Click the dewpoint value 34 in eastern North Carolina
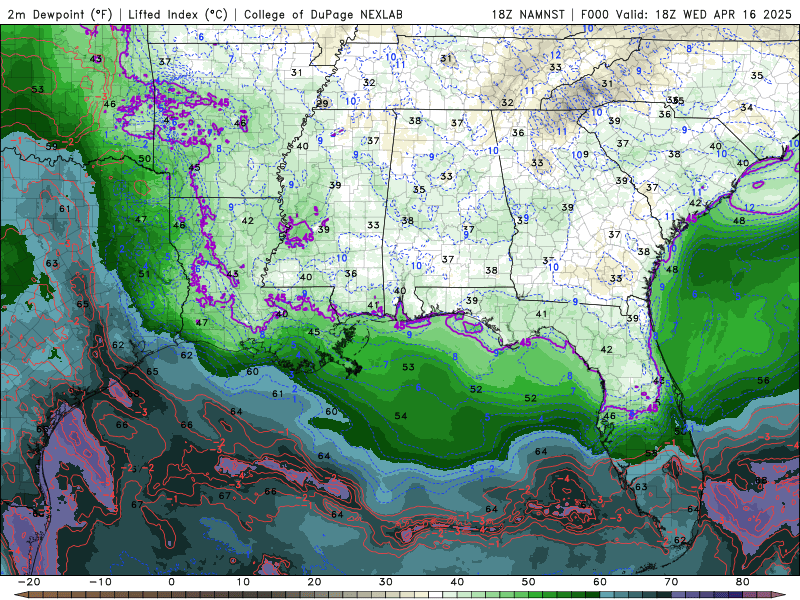 click(746, 107)
